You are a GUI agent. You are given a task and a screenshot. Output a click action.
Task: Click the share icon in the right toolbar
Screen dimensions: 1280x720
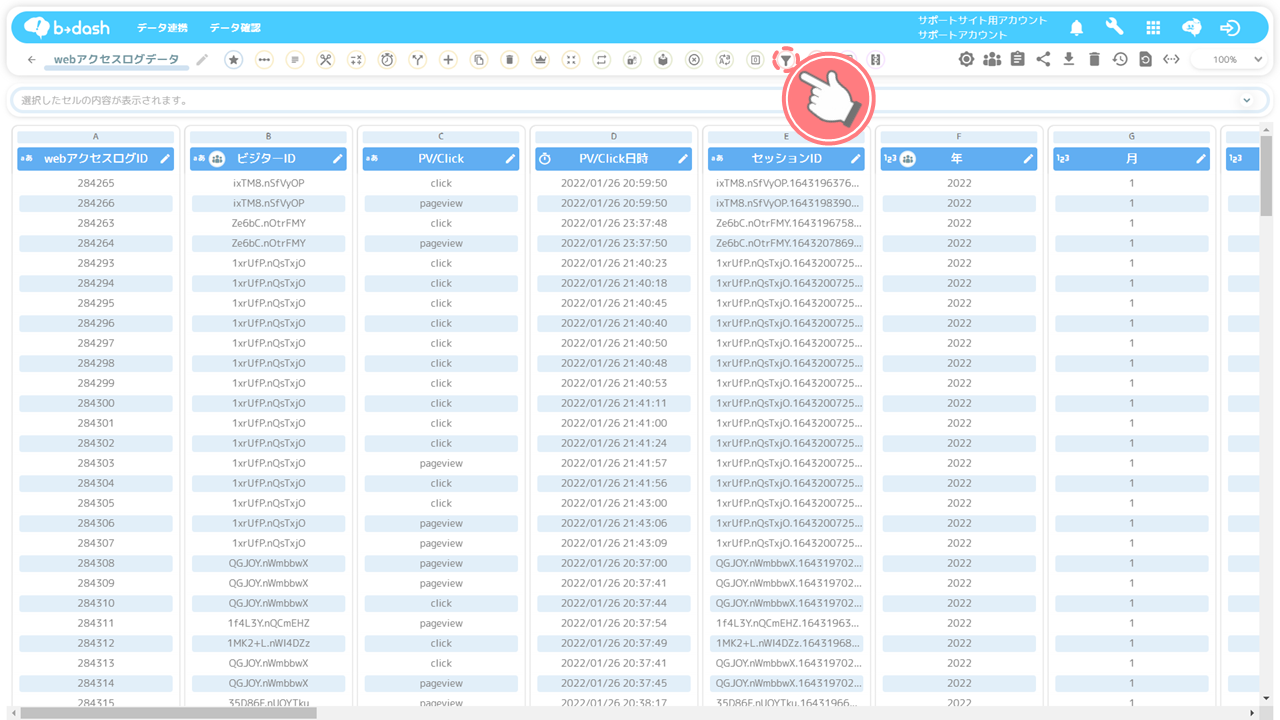[x=1043, y=60]
